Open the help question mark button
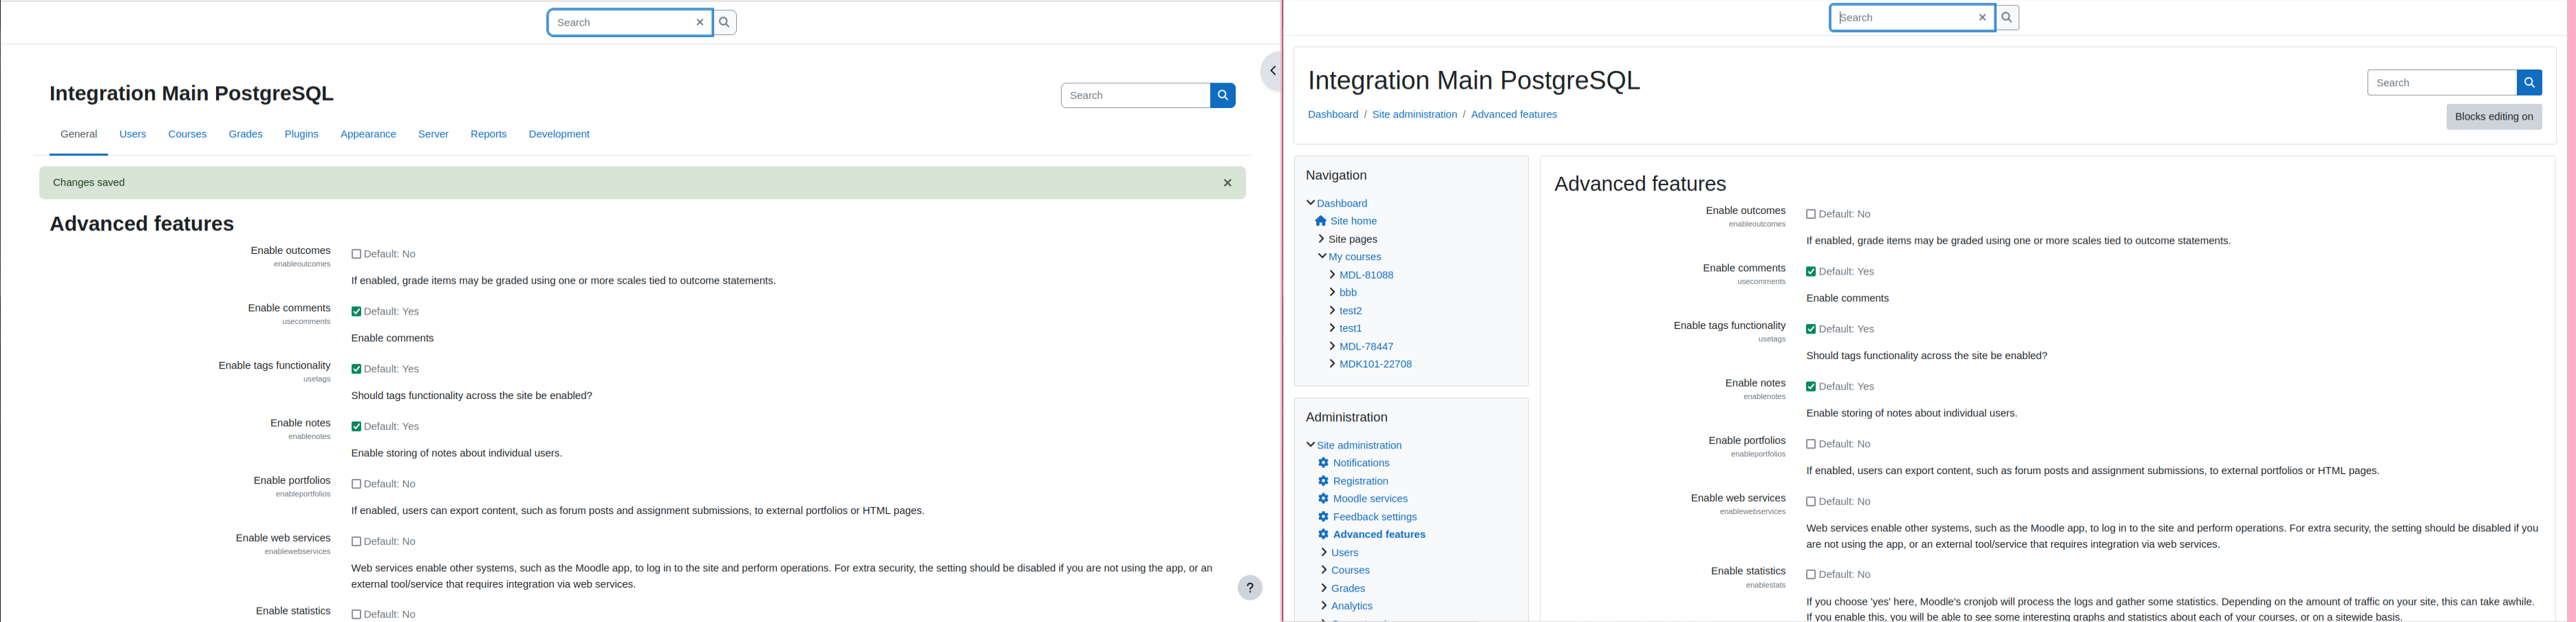2576x622 pixels. 1250,588
